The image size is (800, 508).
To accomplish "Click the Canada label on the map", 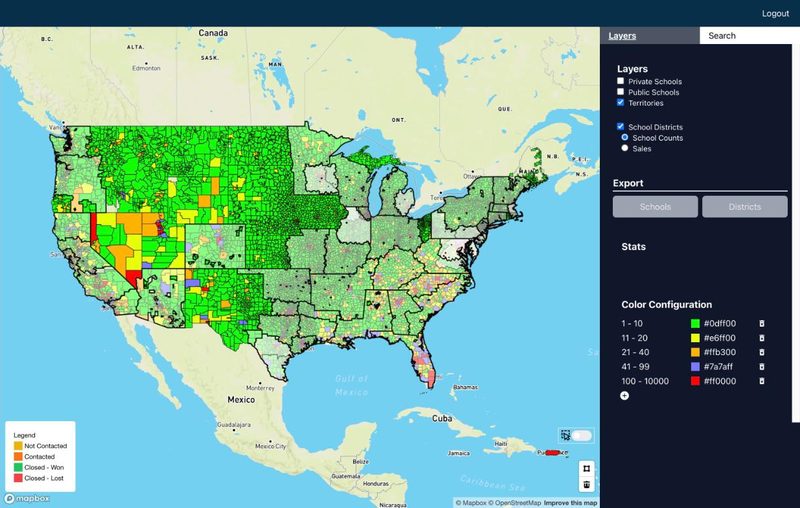I will click(x=213, y=33).
